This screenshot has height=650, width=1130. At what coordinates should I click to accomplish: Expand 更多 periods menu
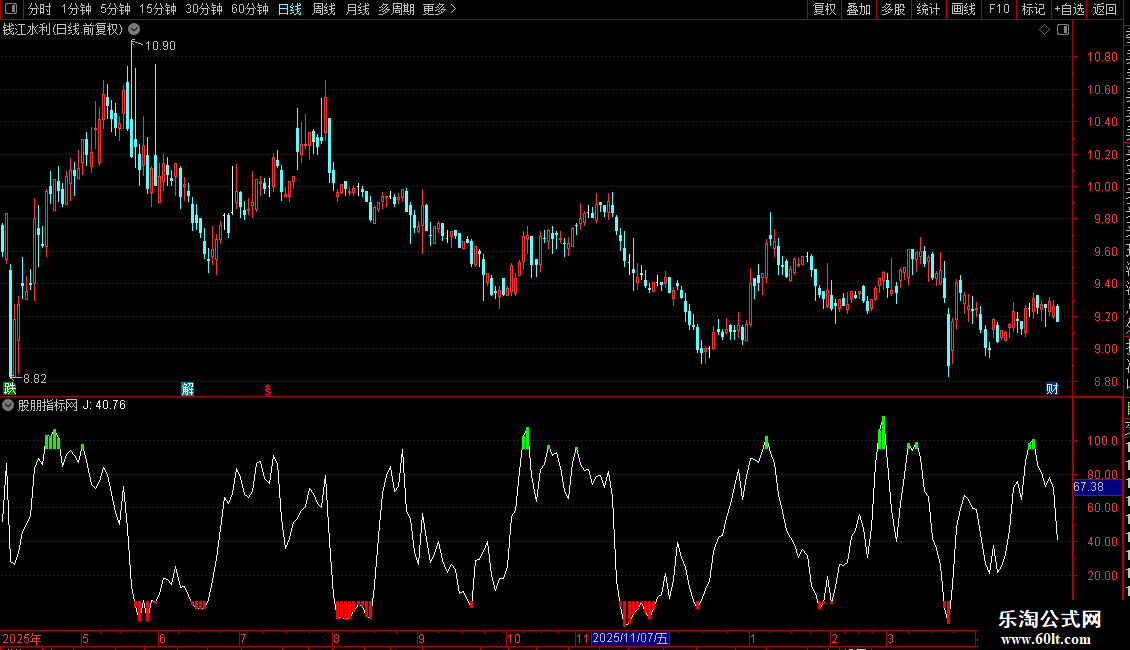point(439,9)
